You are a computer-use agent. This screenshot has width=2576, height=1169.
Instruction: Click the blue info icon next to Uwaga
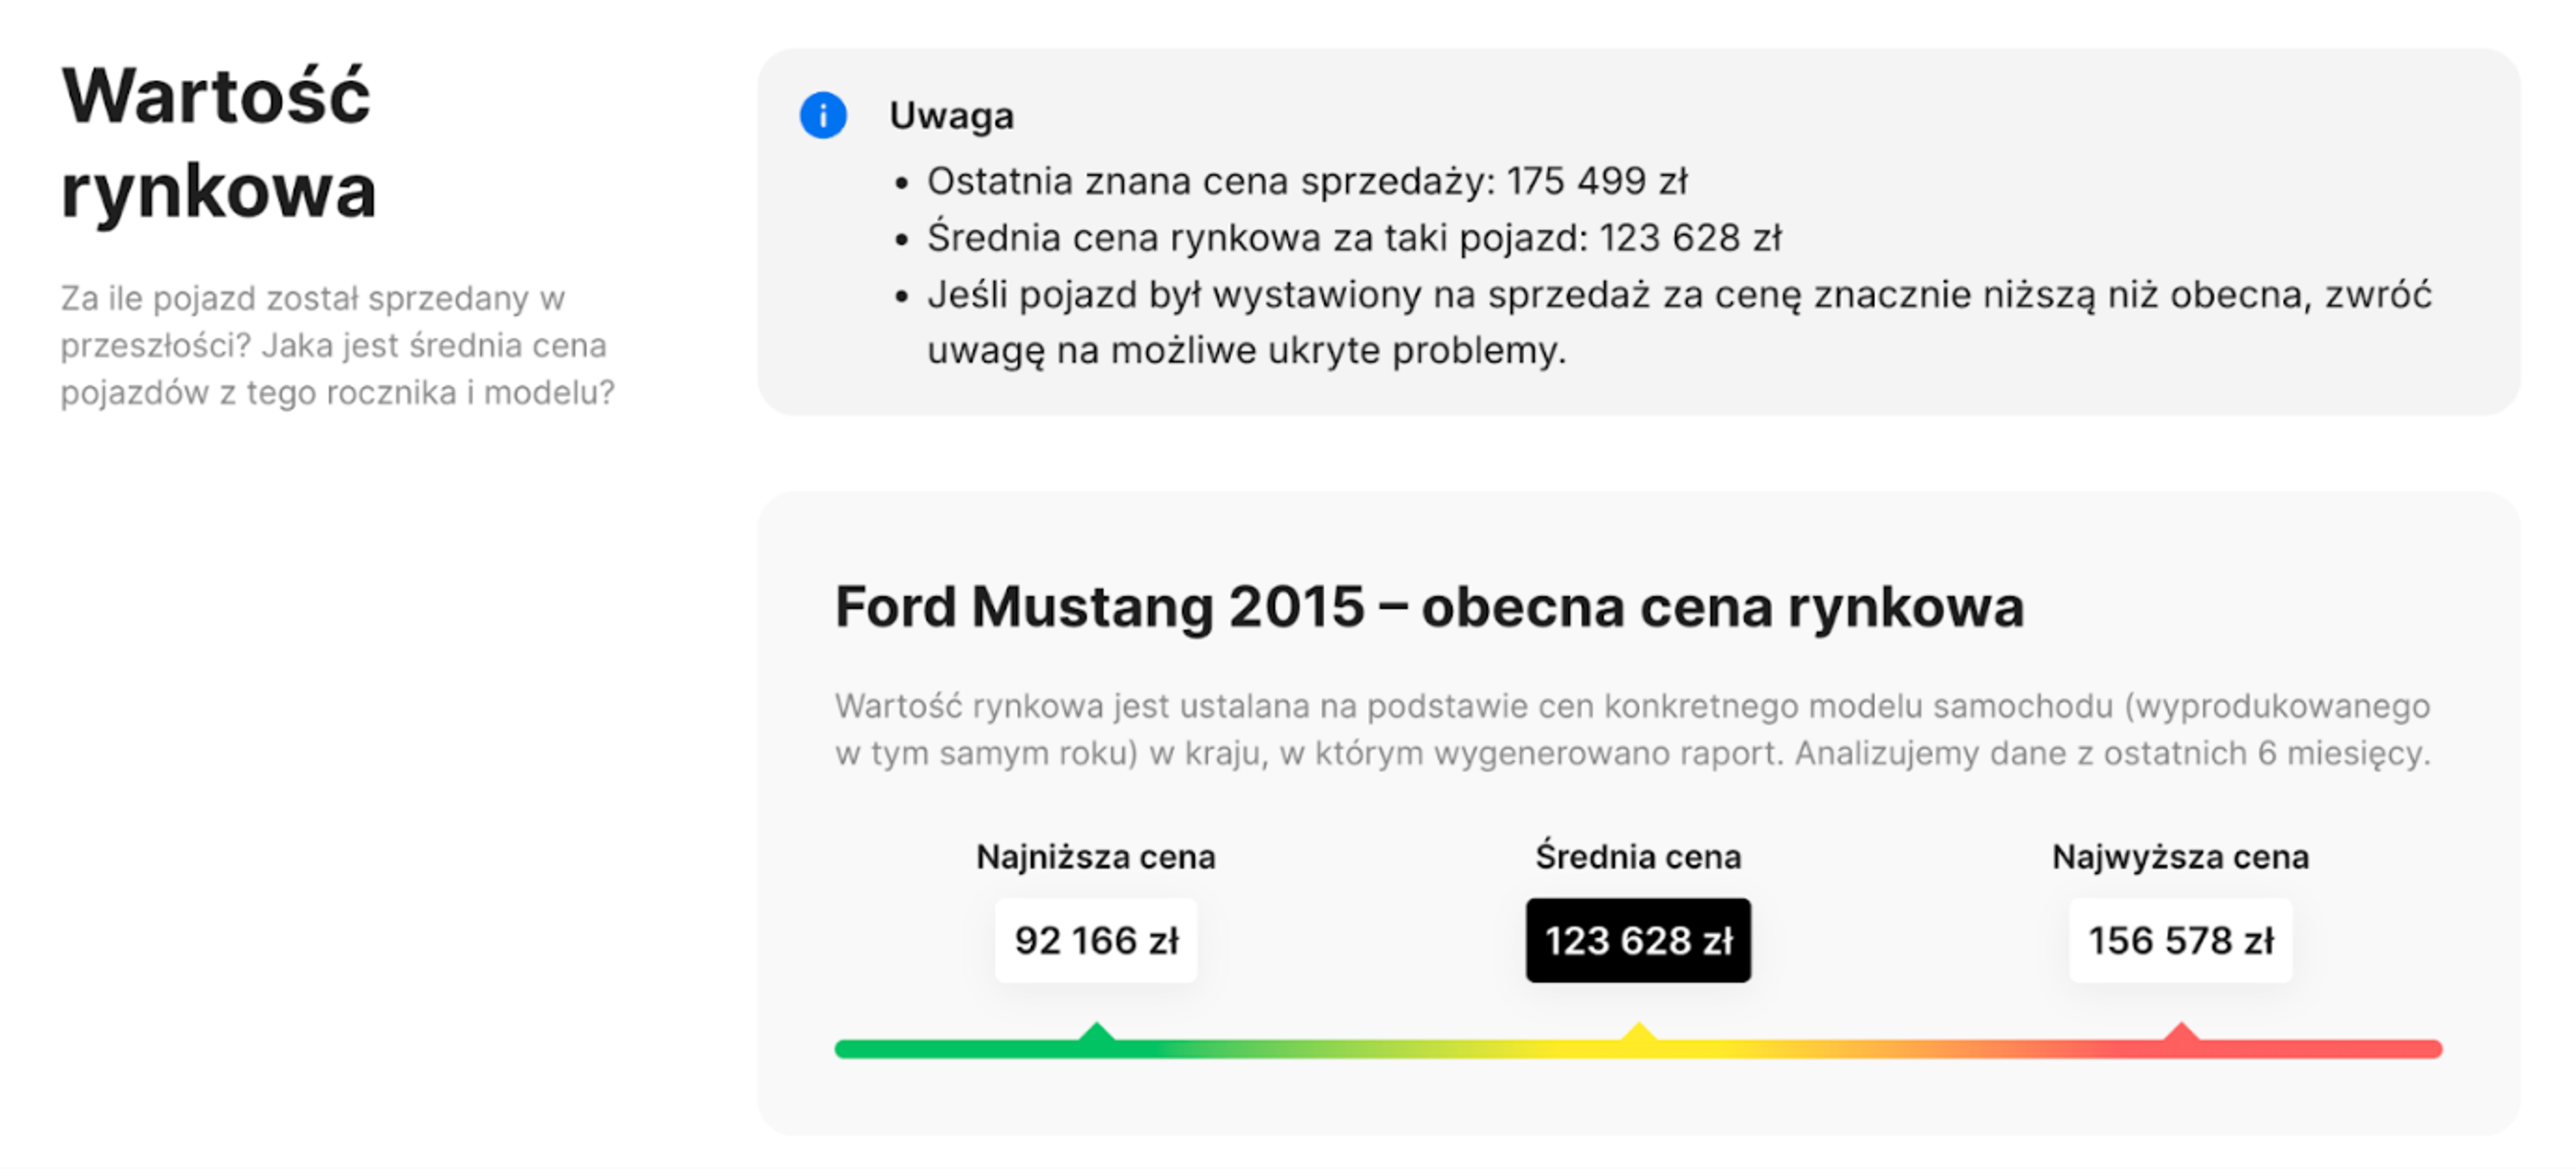(823, 115)
